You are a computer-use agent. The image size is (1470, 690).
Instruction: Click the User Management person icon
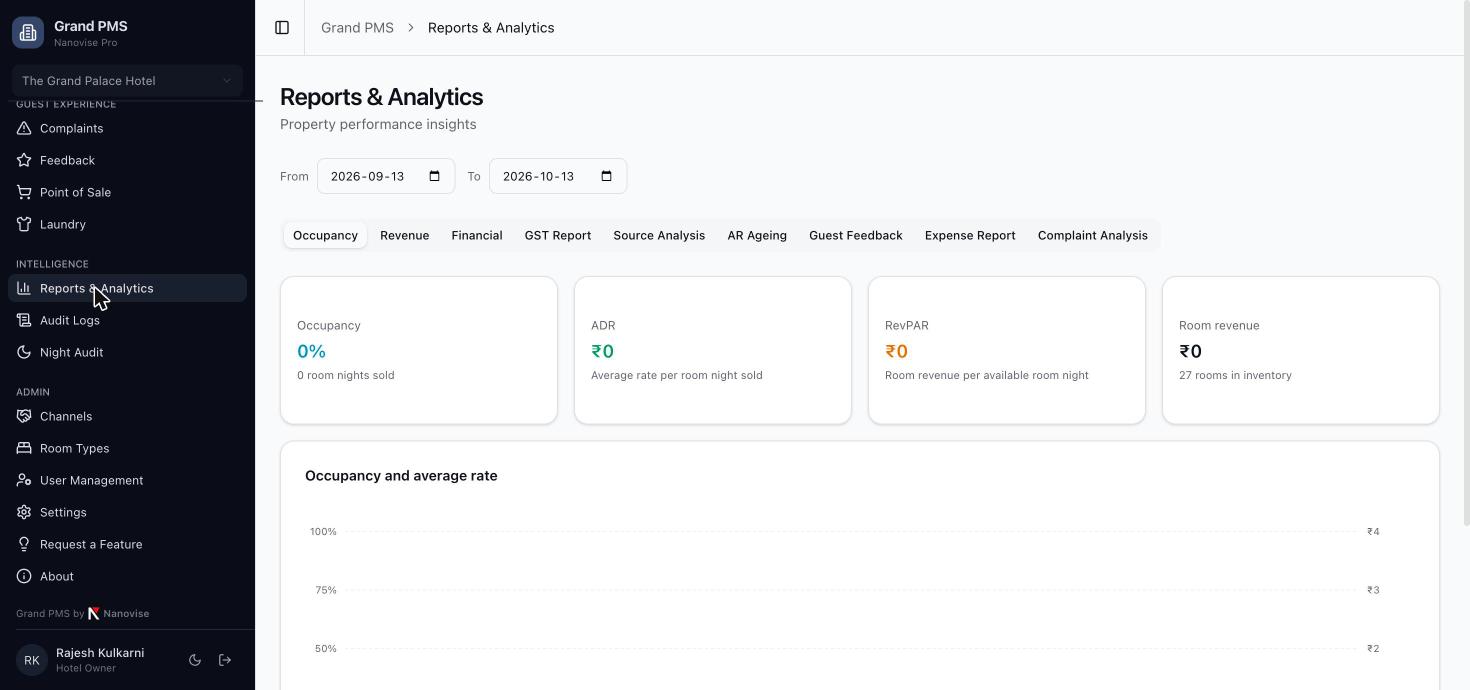coord(24,480)
